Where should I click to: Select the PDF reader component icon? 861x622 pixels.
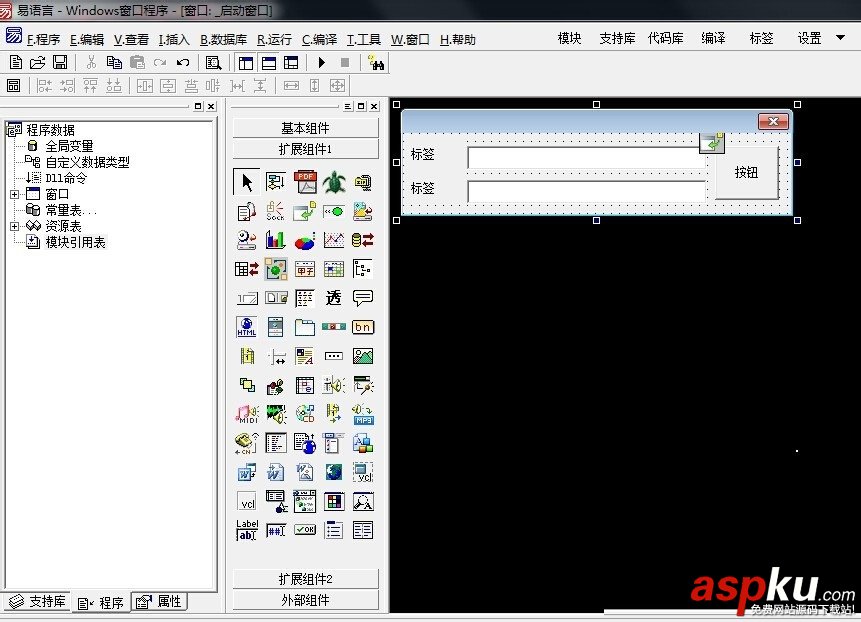coord(305,182)
